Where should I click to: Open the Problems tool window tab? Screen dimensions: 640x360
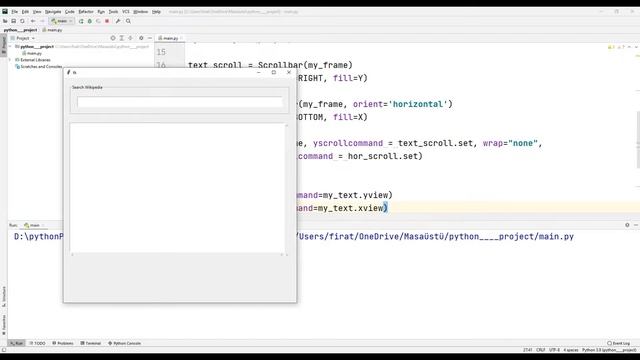[x=63, y=343]
